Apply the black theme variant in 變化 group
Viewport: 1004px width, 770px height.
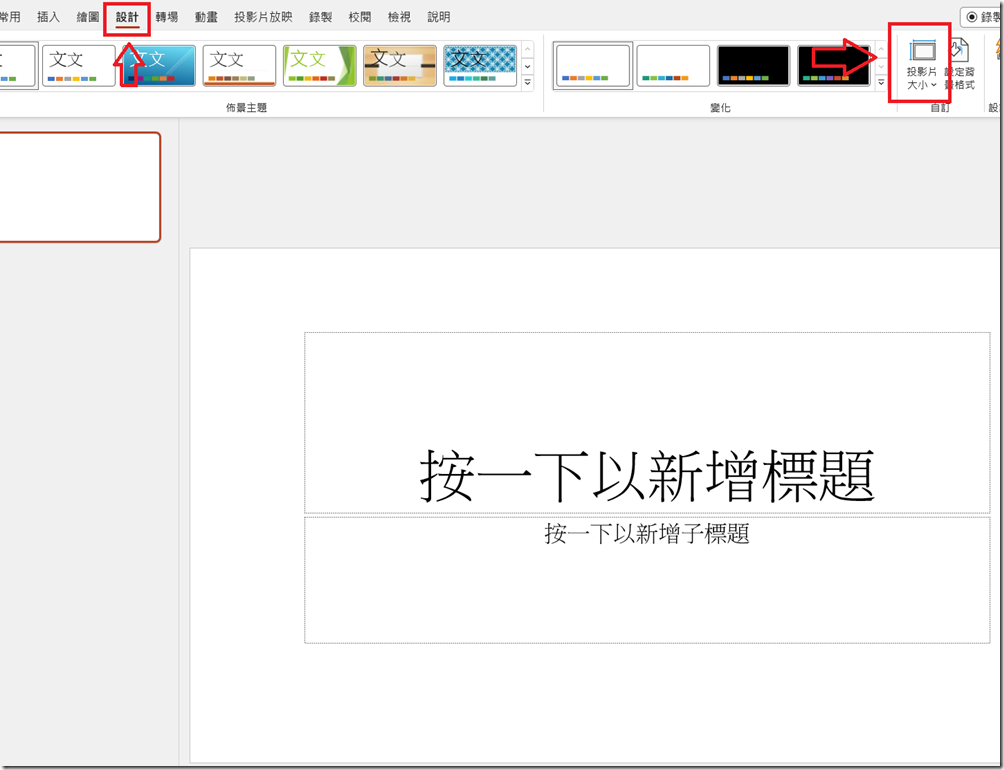[753, 65]
